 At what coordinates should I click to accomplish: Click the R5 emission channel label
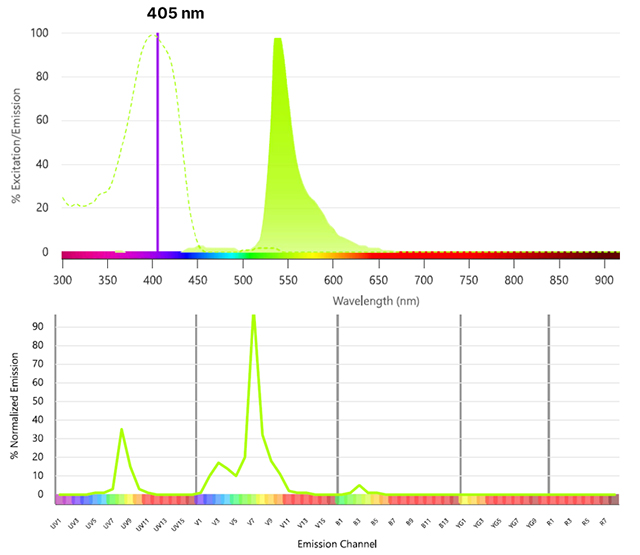pos(586,522)
